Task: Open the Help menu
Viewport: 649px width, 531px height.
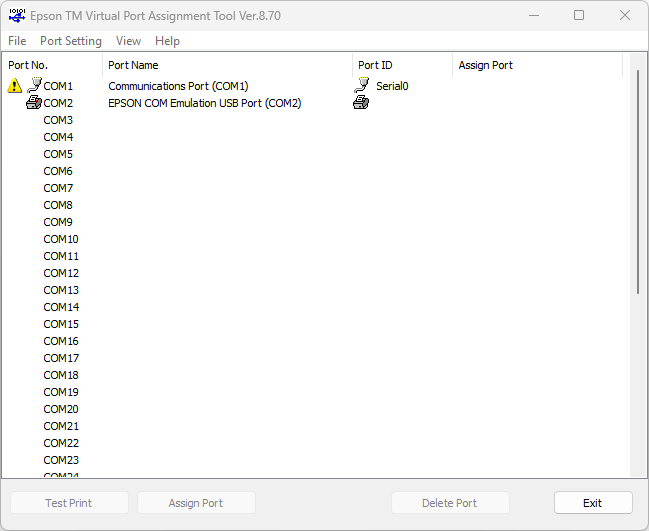Action: [167, 41]
